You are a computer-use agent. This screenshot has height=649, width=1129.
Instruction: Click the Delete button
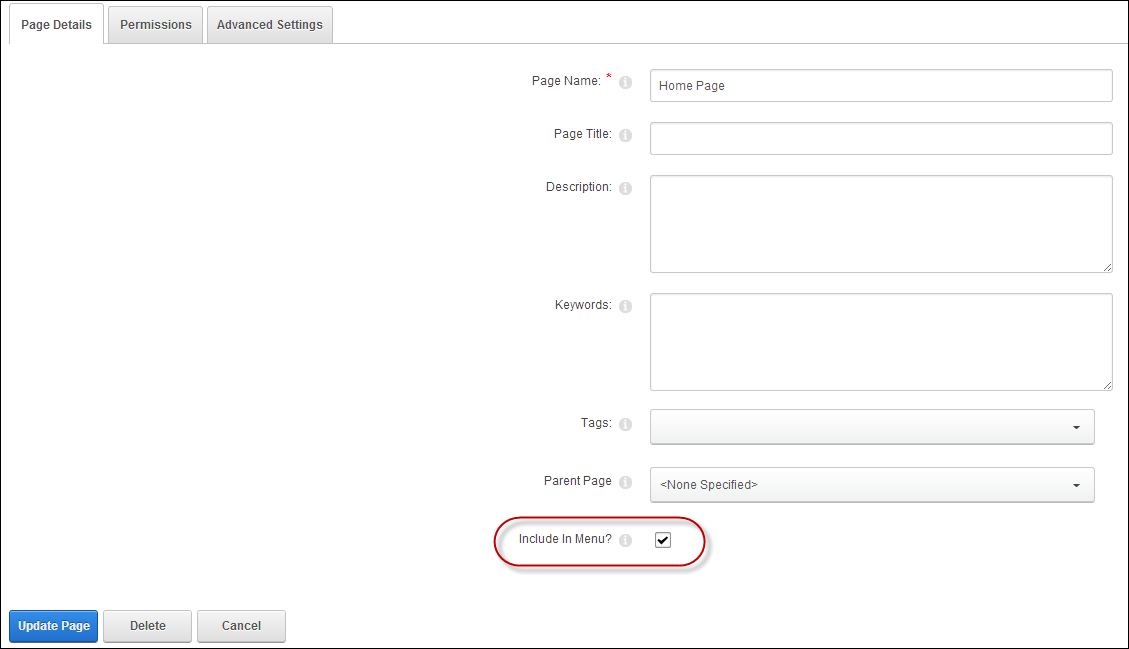pyautogui.click(x=148, y=626)
